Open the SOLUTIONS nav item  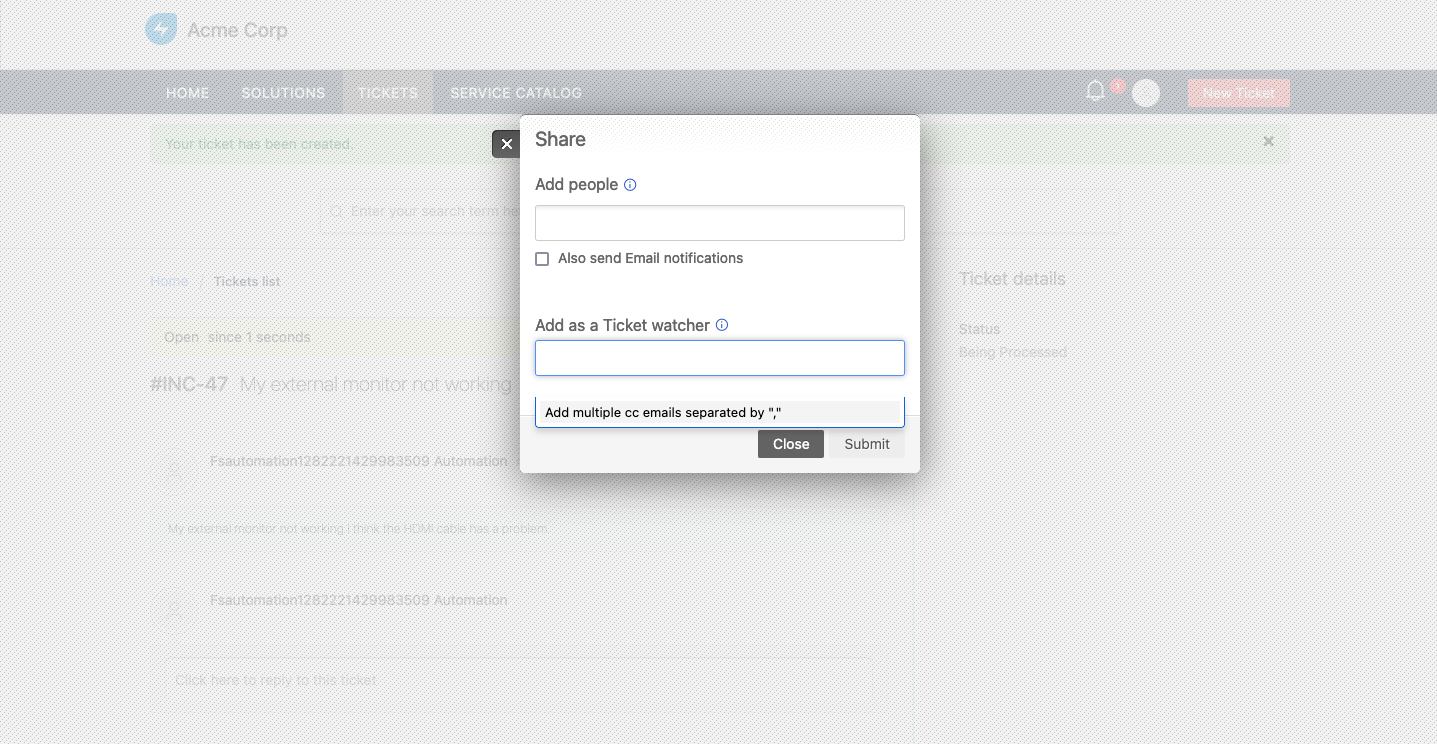(x=283, y=93)
